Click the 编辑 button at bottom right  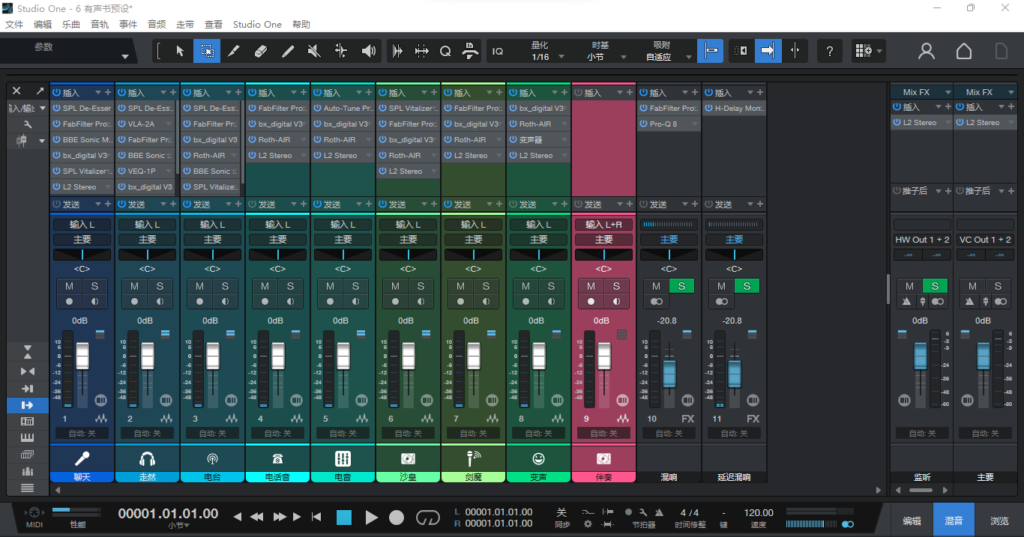click(911, 520)
